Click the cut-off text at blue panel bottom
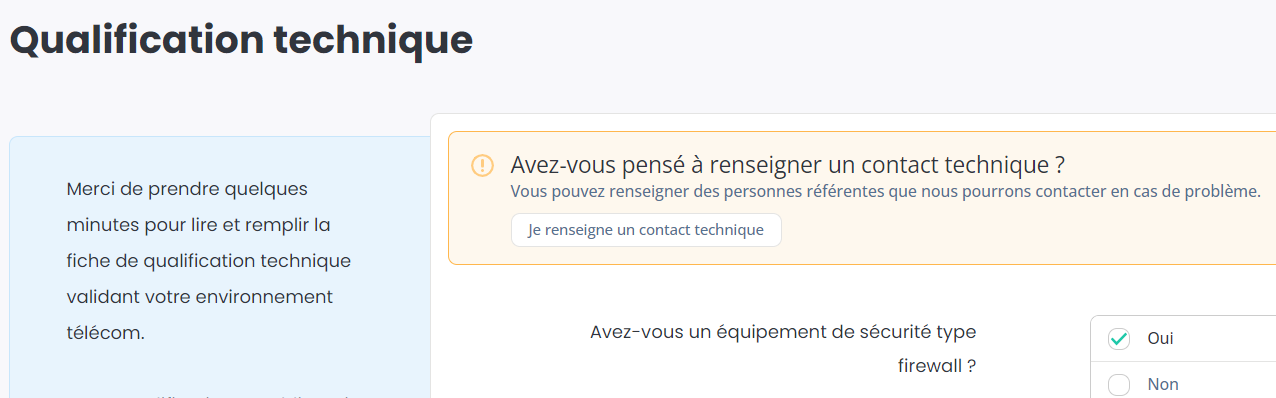Image resolution: width=1276 pixels, height=398 pixels. click(x=210, y=394)
